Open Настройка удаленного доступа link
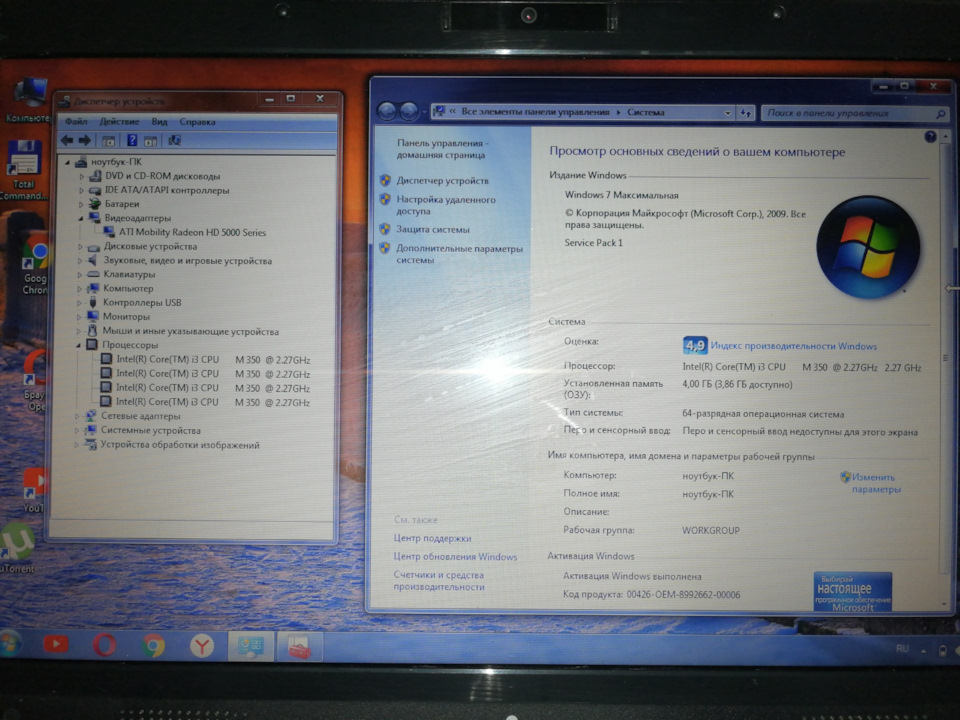 click(446, 205)
